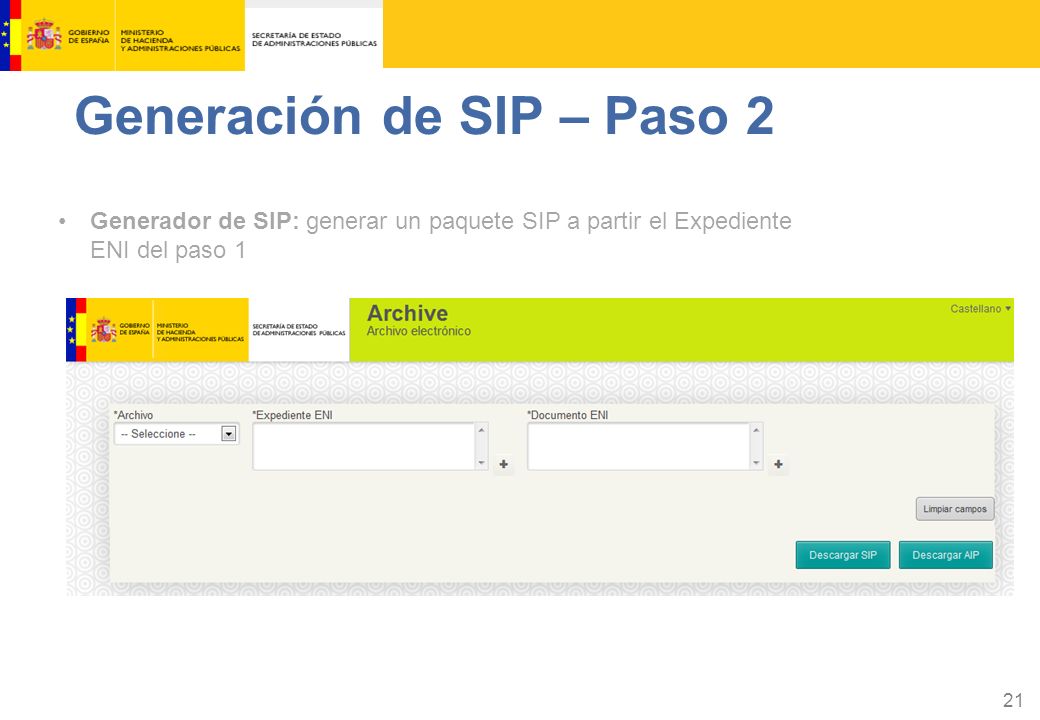Click the Spanish coat of arms in slide header
The width and height of the screenshot is (1040, 720).
point(44,35)
